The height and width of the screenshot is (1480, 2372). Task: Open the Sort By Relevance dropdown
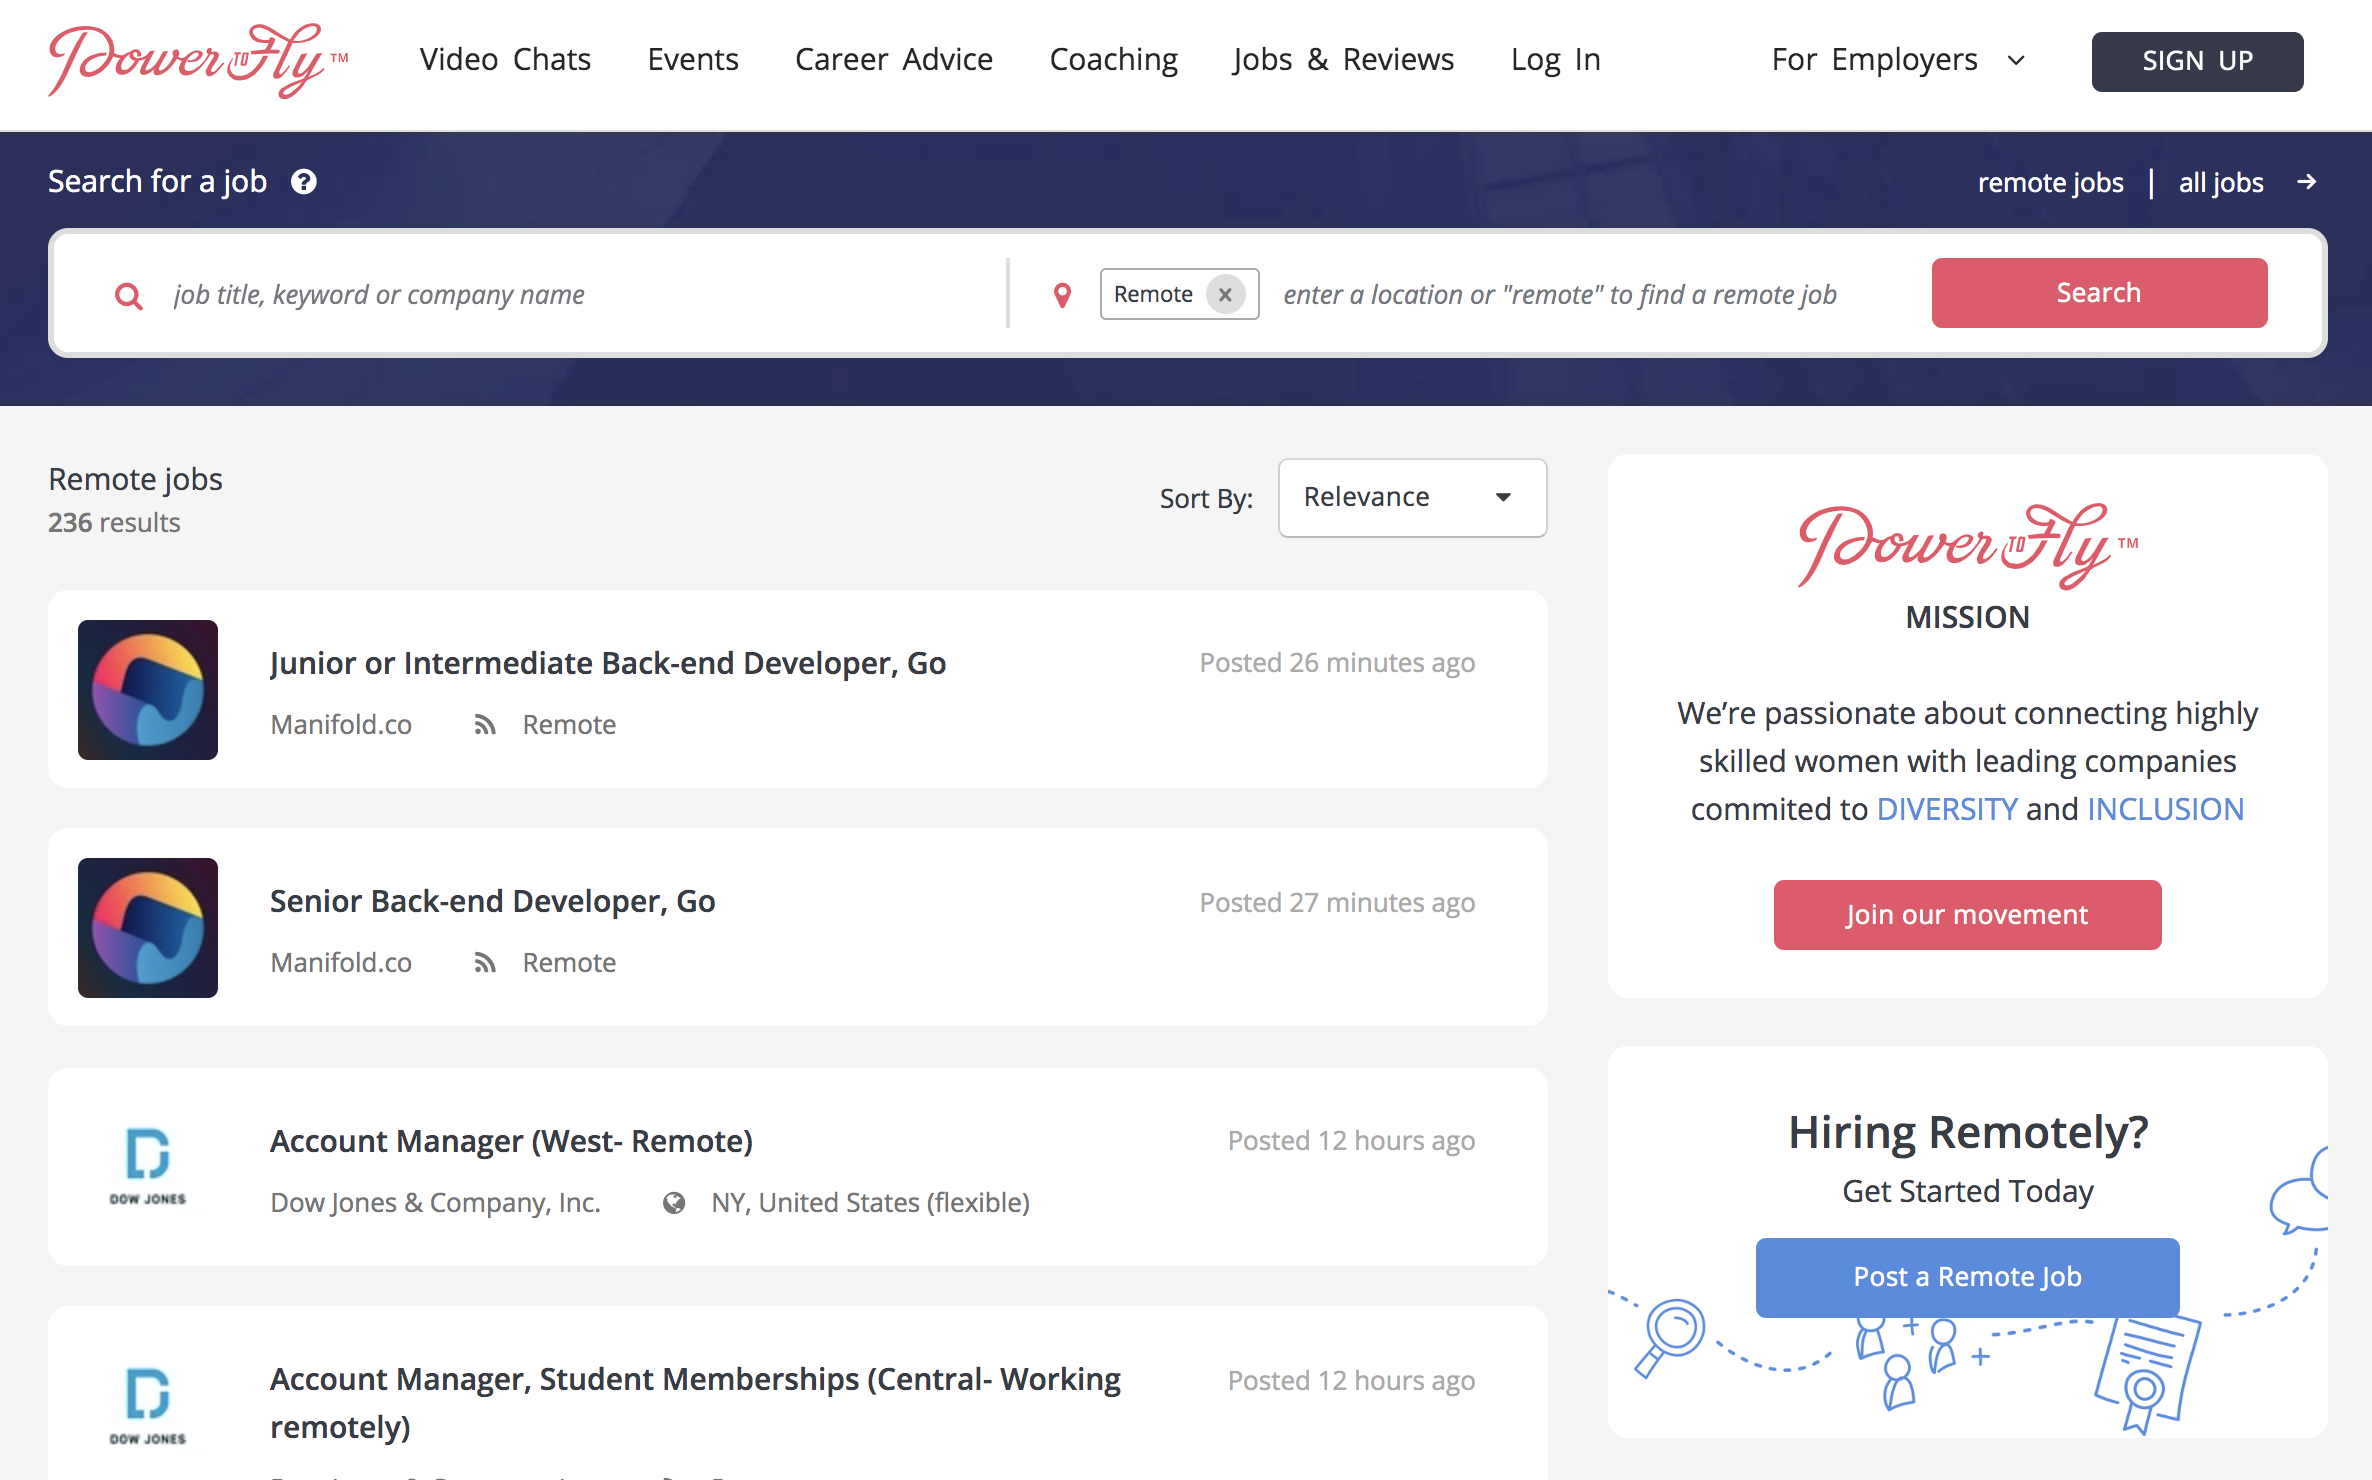click(x=1411, y=498)
